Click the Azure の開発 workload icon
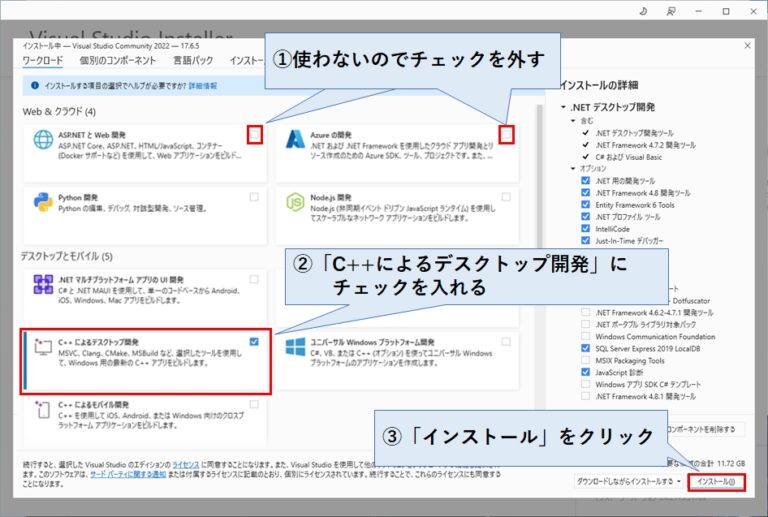The width and height of the screenshot is (768, 517). click(x=293, y=140)
